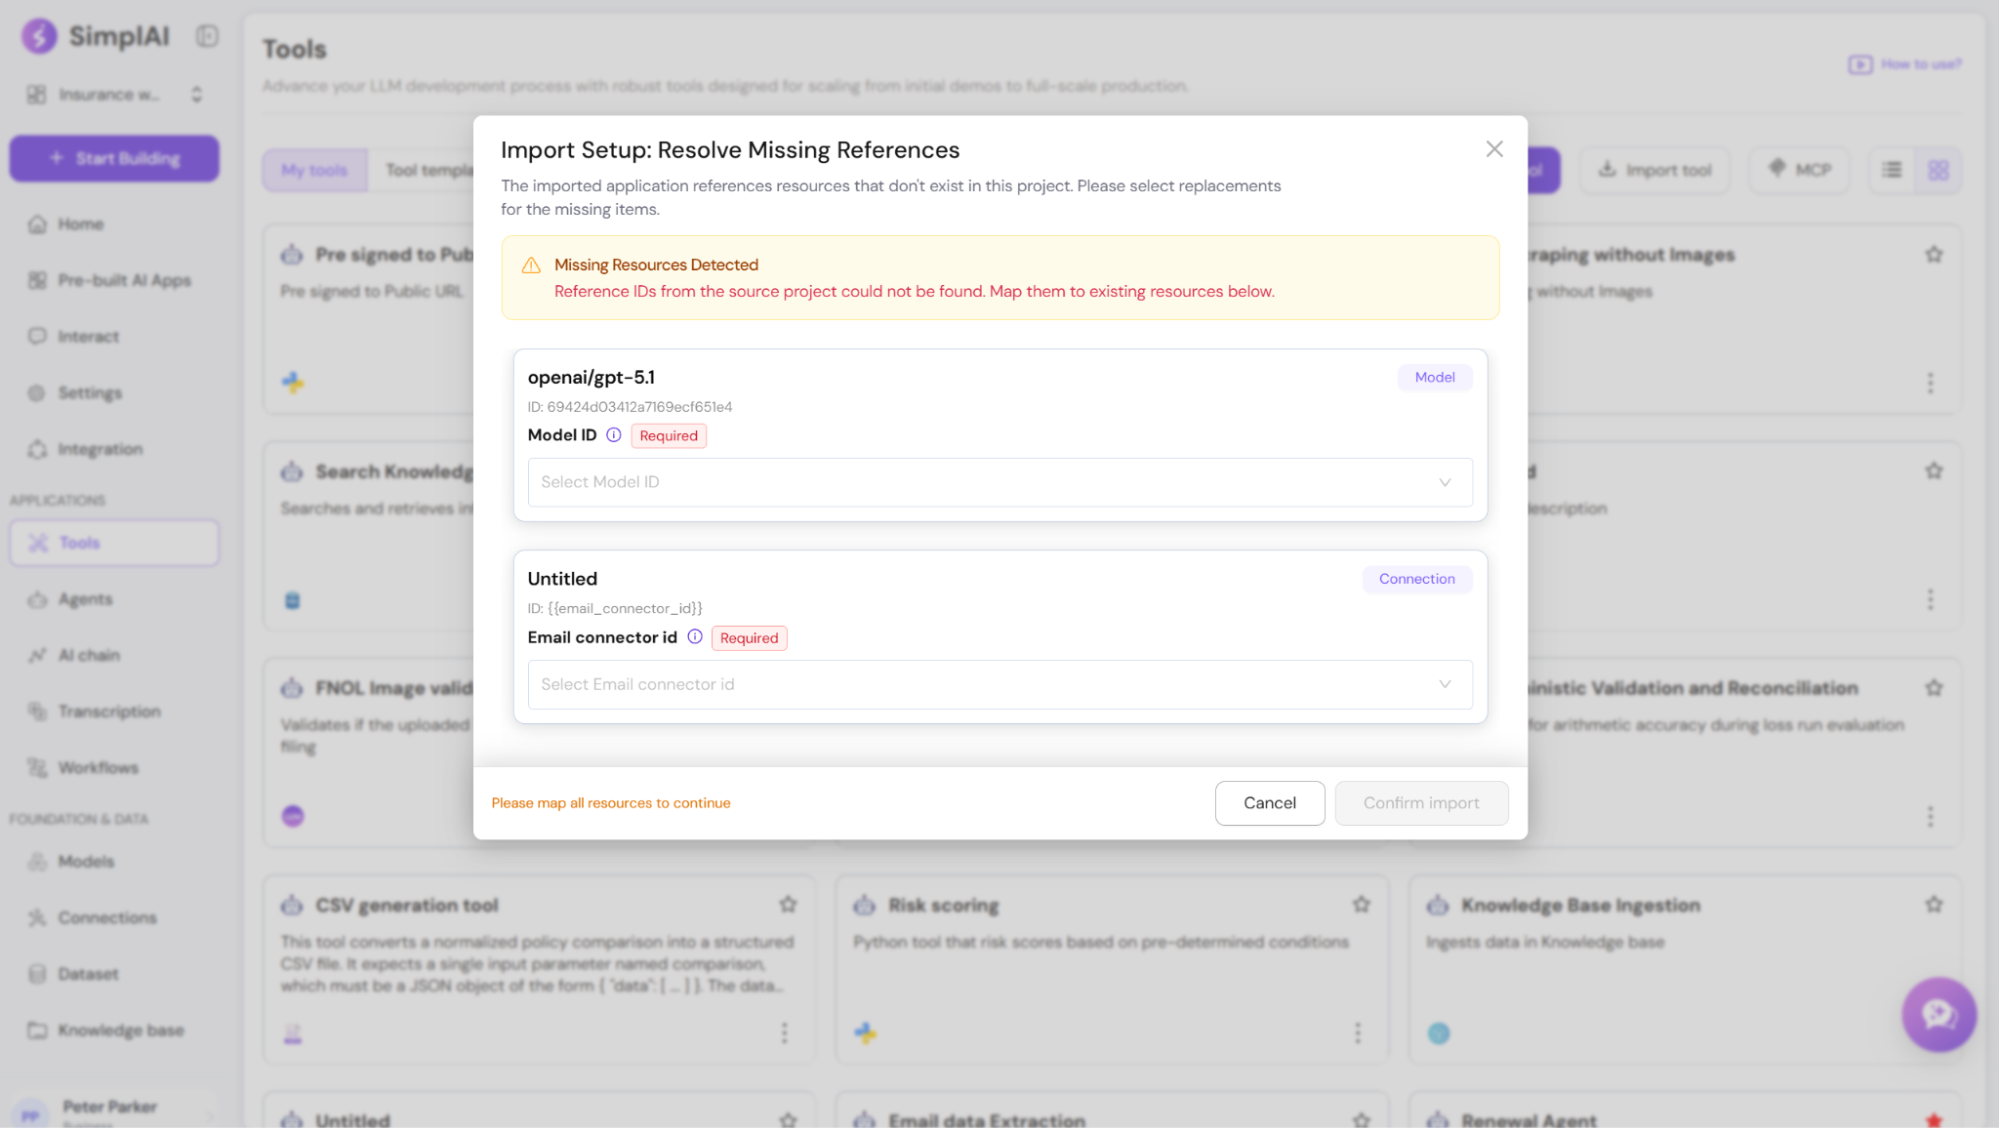Star the Validation and Reconciliation card

(x=1934, y=688)
